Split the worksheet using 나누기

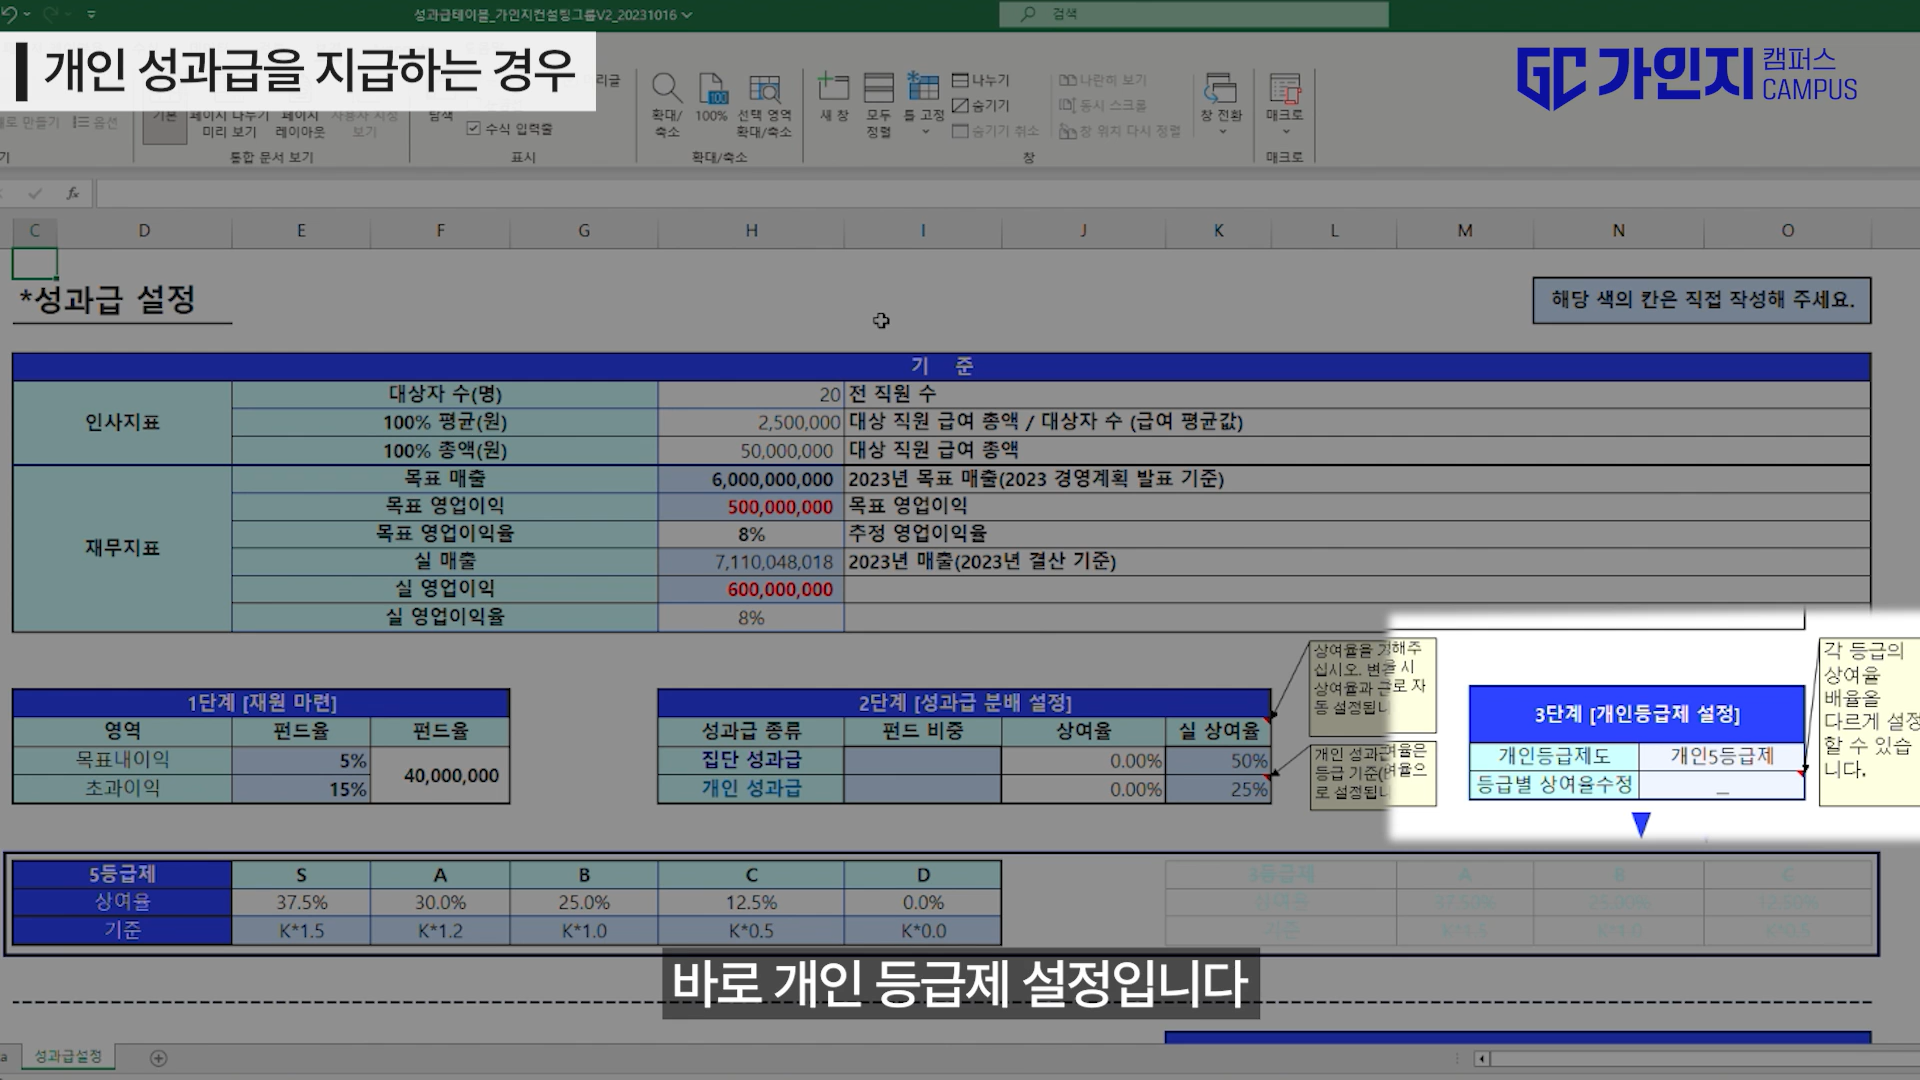[984, 82]
